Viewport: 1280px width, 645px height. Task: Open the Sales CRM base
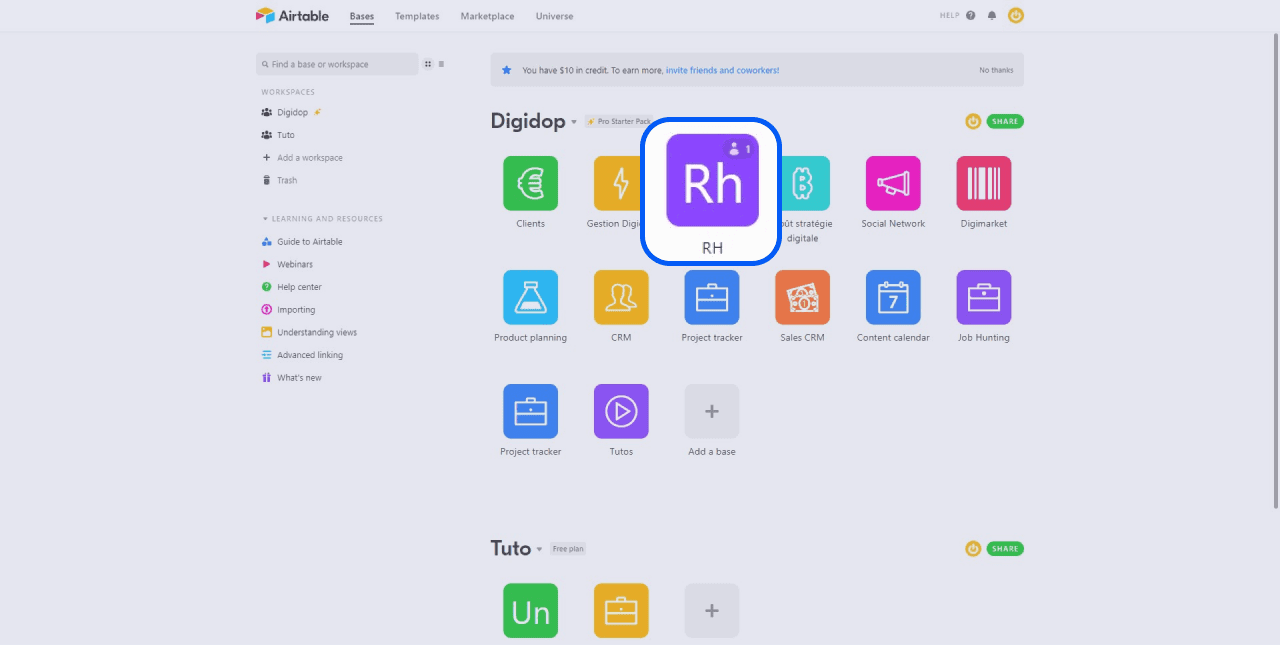802,297
